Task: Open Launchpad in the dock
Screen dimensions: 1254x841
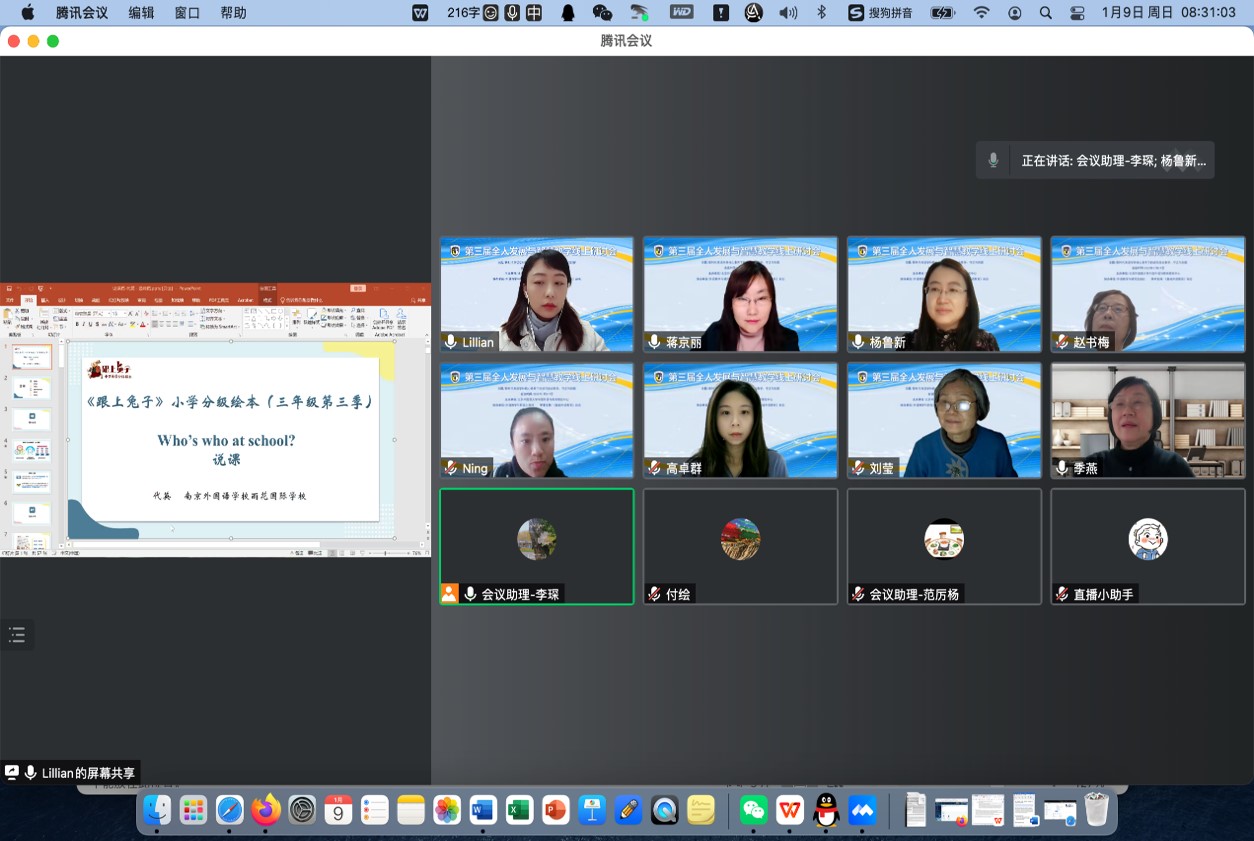Action: (193, 810)
